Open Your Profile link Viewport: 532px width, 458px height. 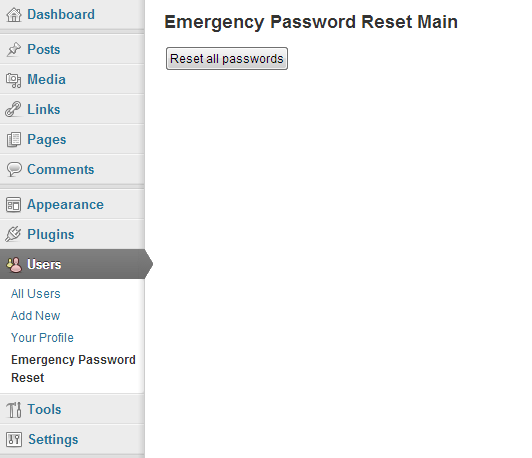pos(42,338)
